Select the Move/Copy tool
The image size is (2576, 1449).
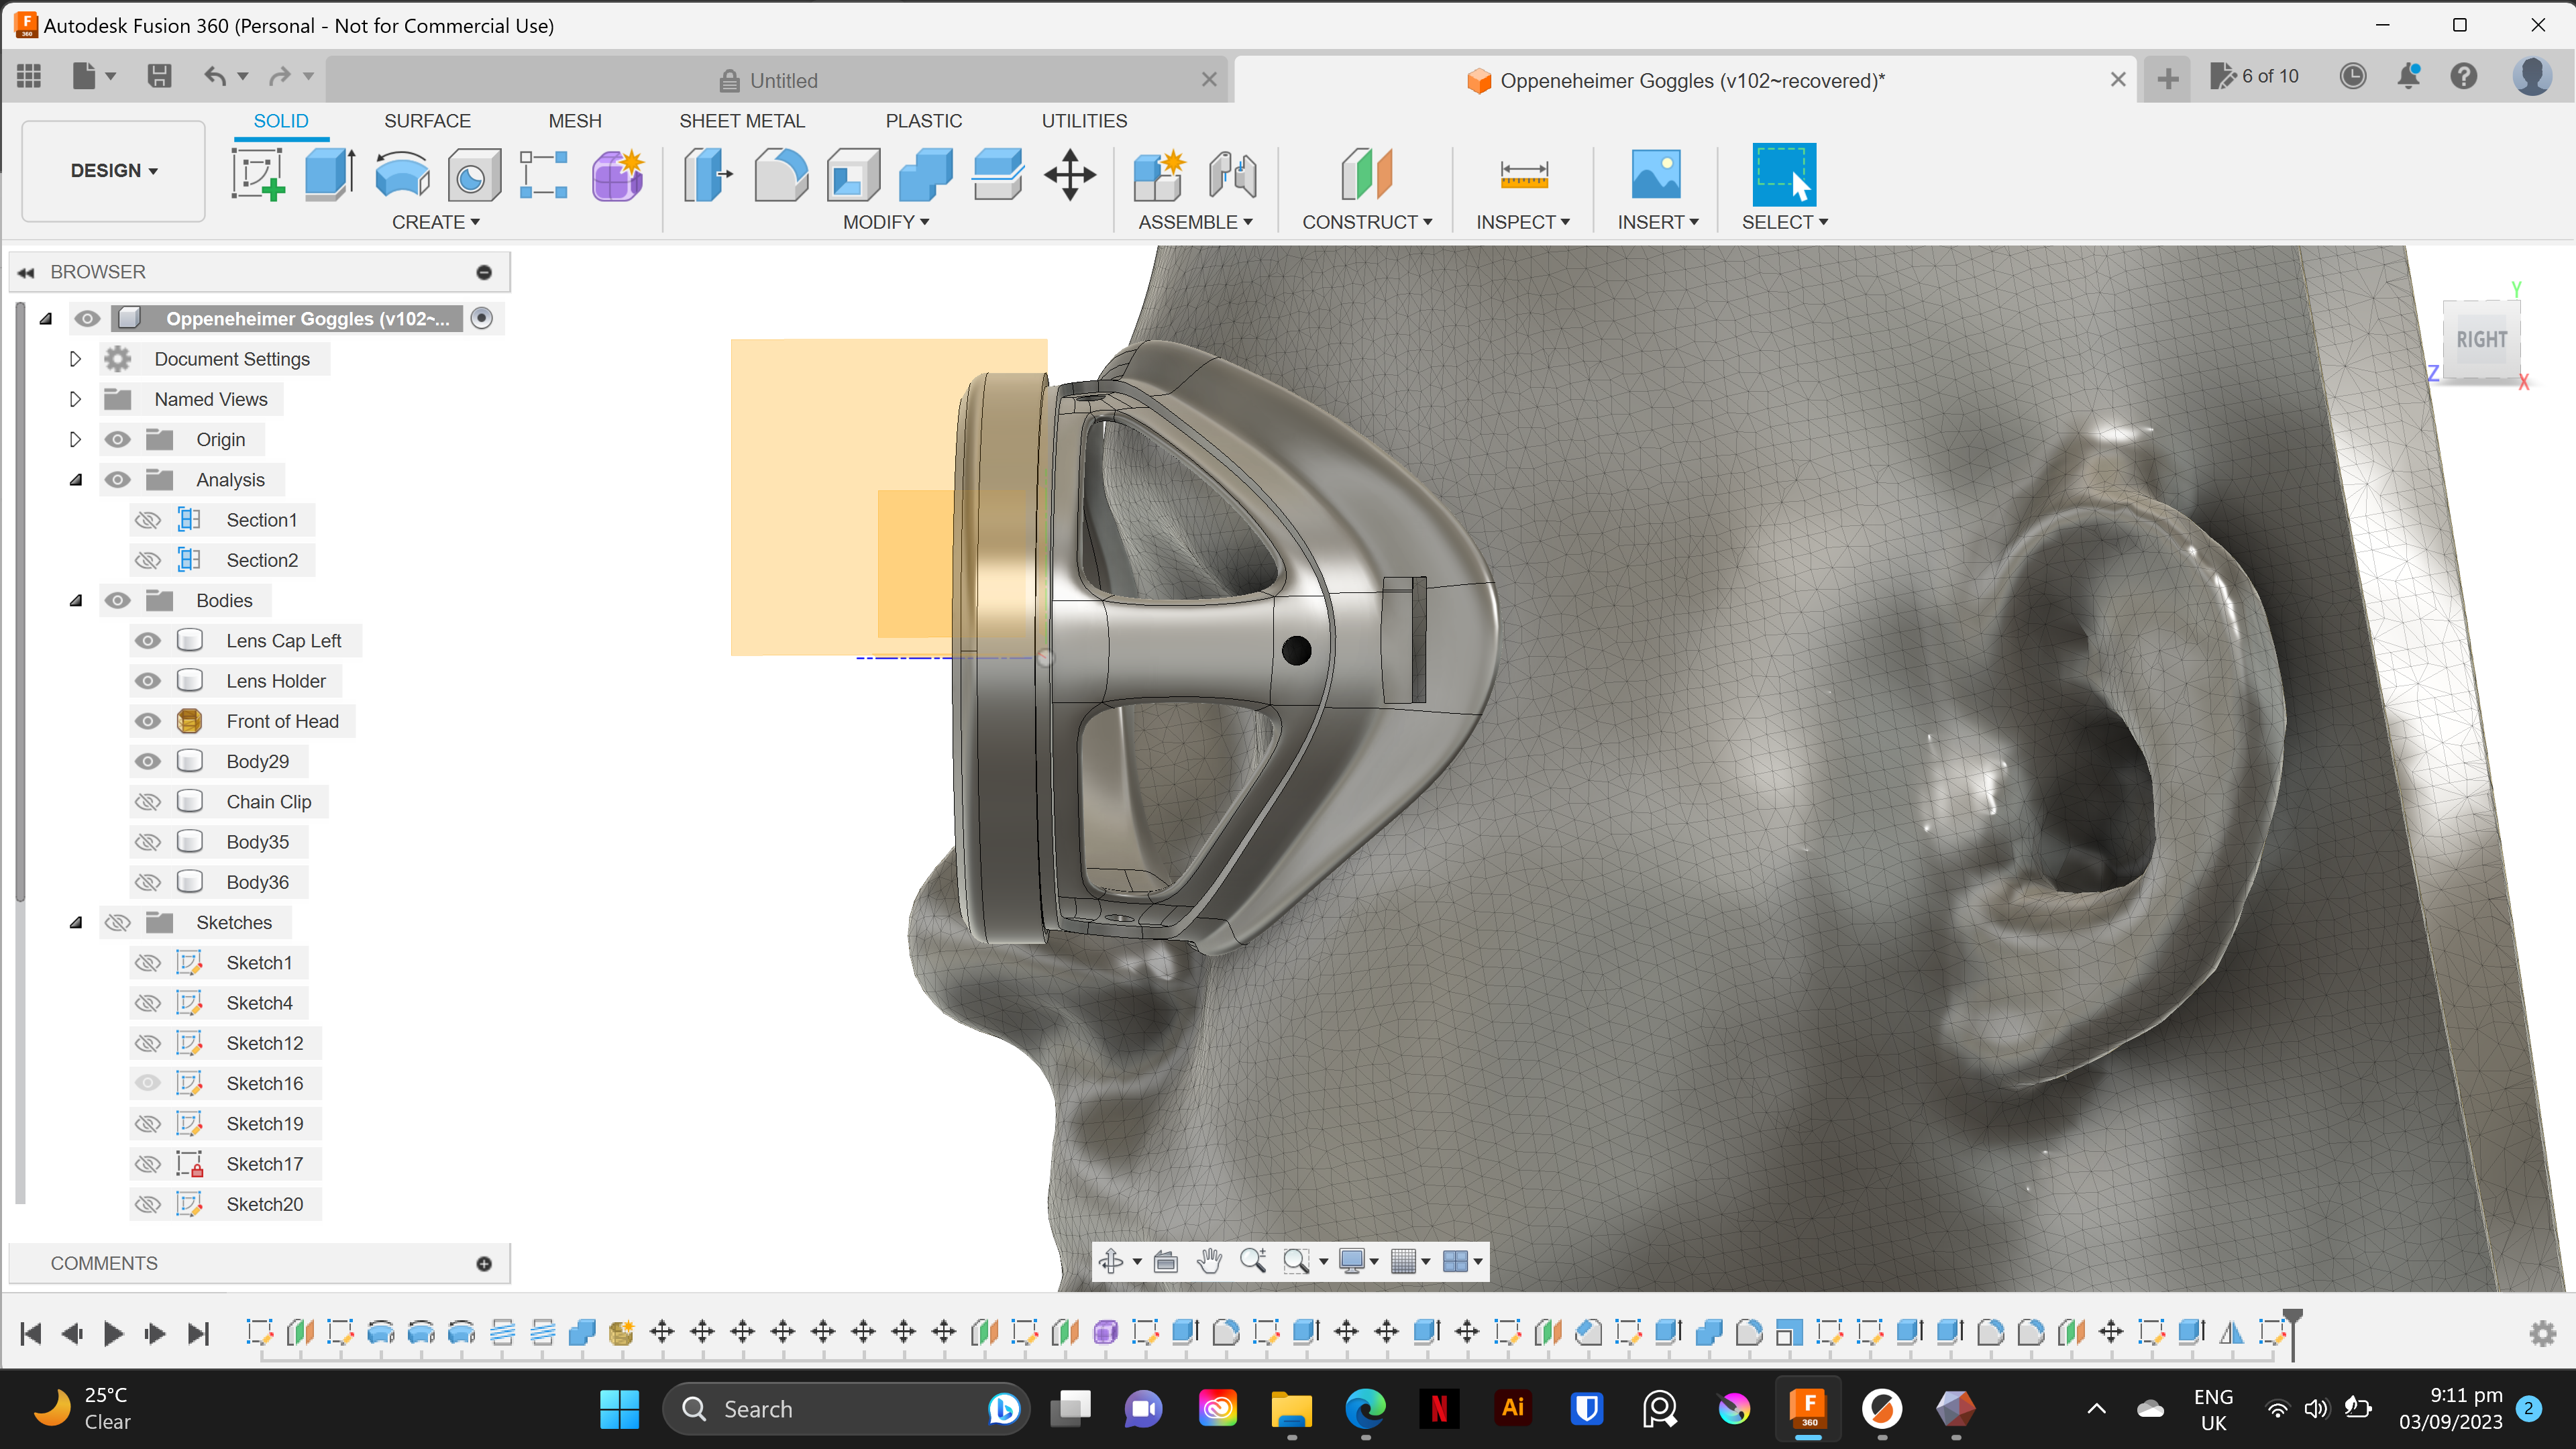(1069, 174)
